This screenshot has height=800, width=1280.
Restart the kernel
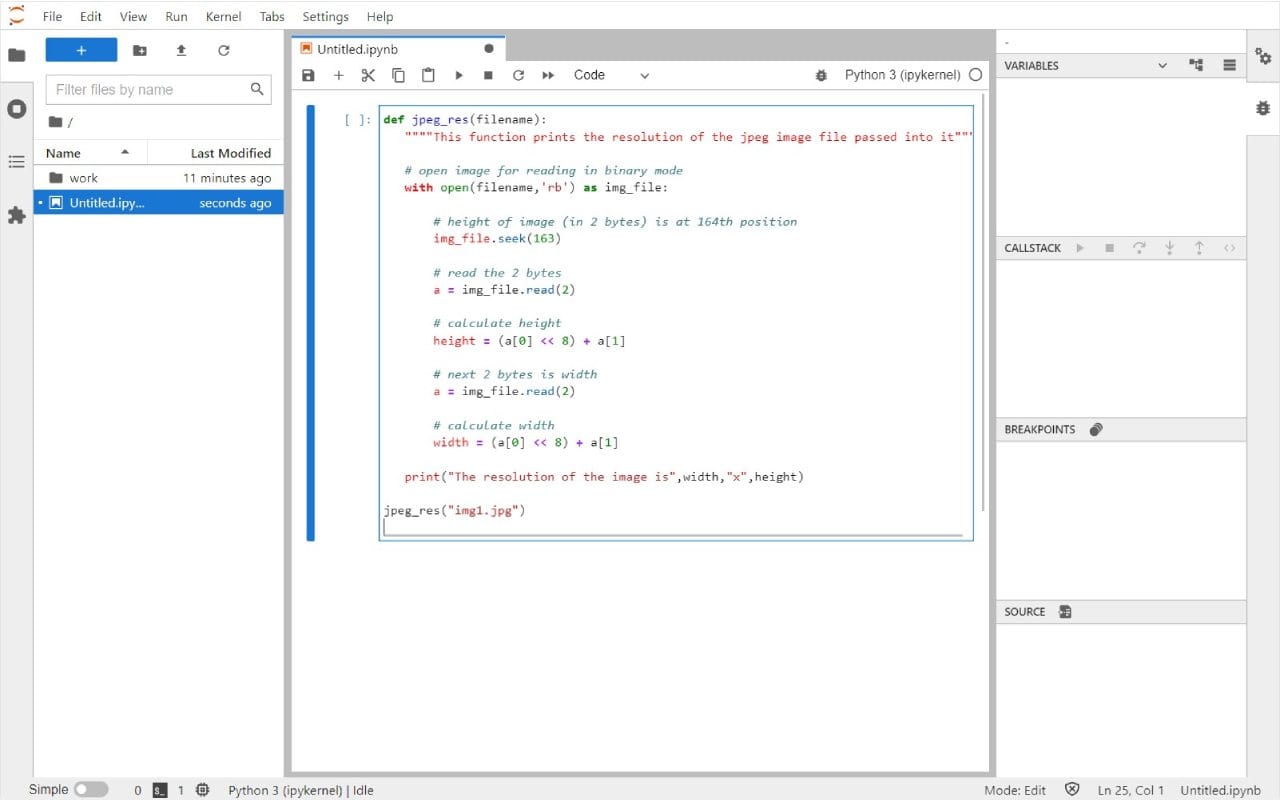click(518, 74)
